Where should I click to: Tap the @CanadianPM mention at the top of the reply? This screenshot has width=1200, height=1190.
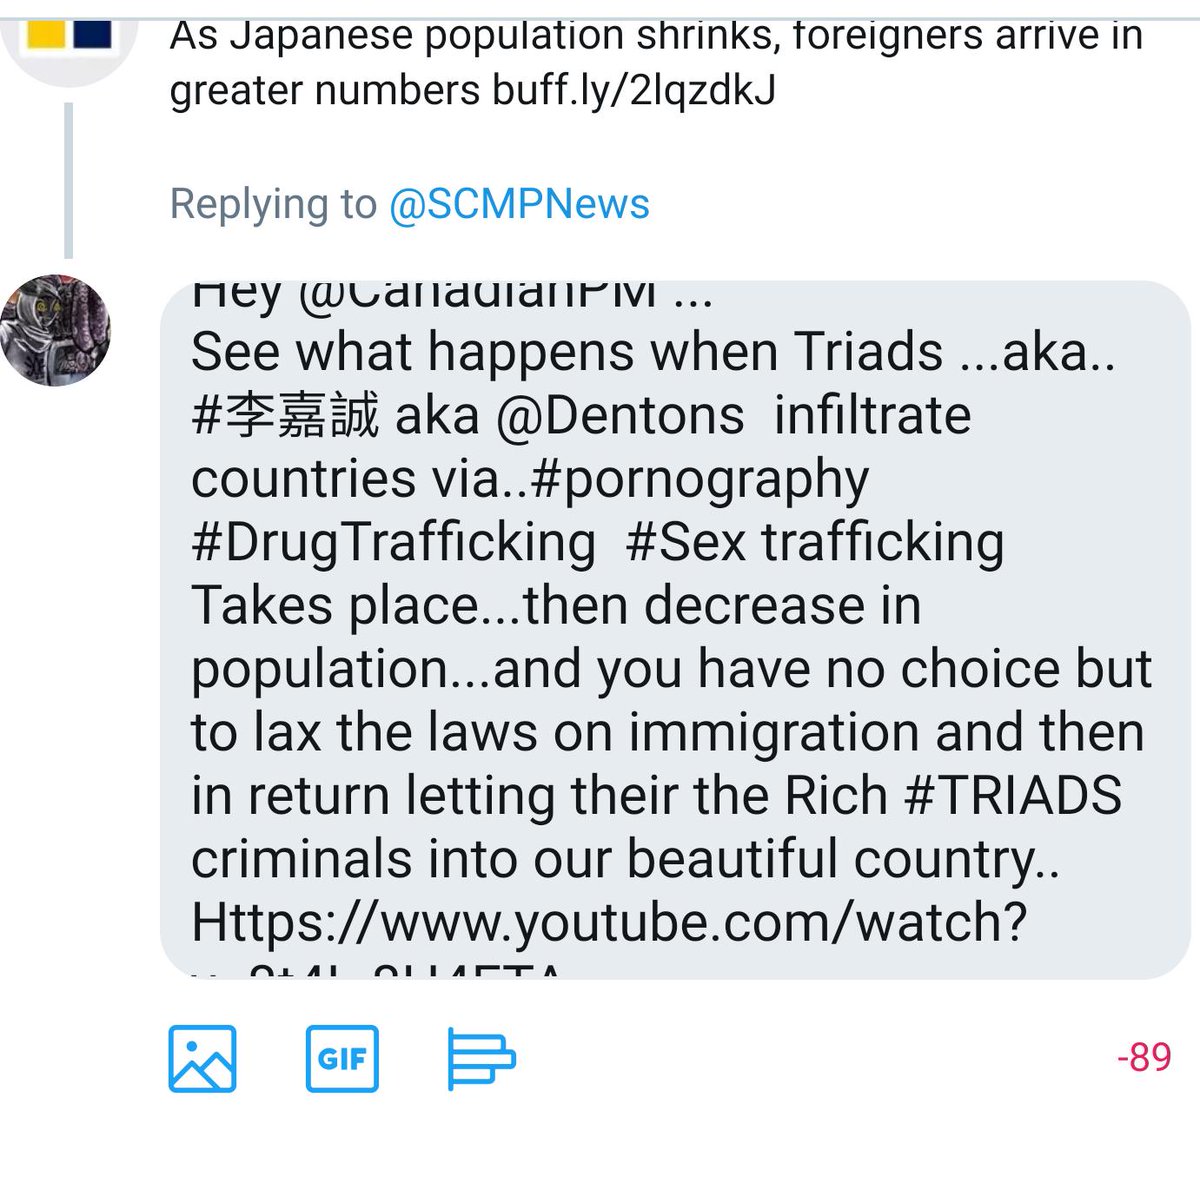(x=478, y=294)
